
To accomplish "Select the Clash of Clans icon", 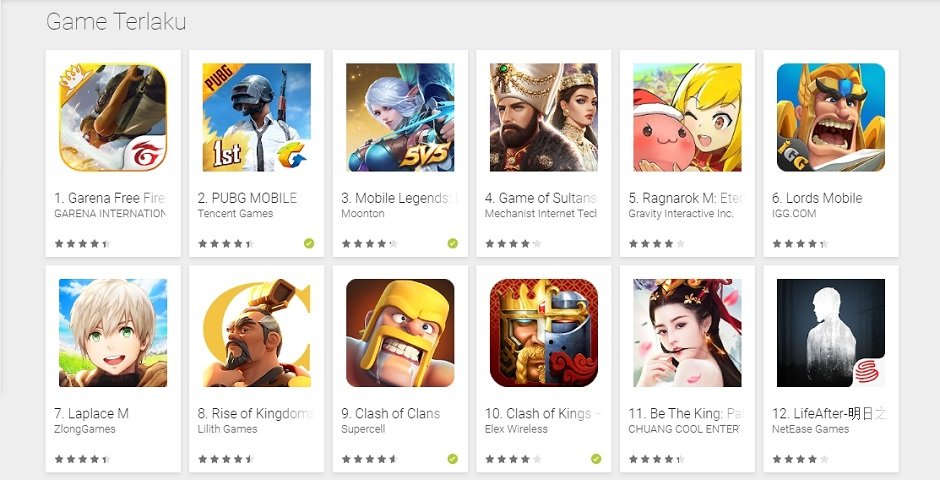I will click(x=400, y=333).
